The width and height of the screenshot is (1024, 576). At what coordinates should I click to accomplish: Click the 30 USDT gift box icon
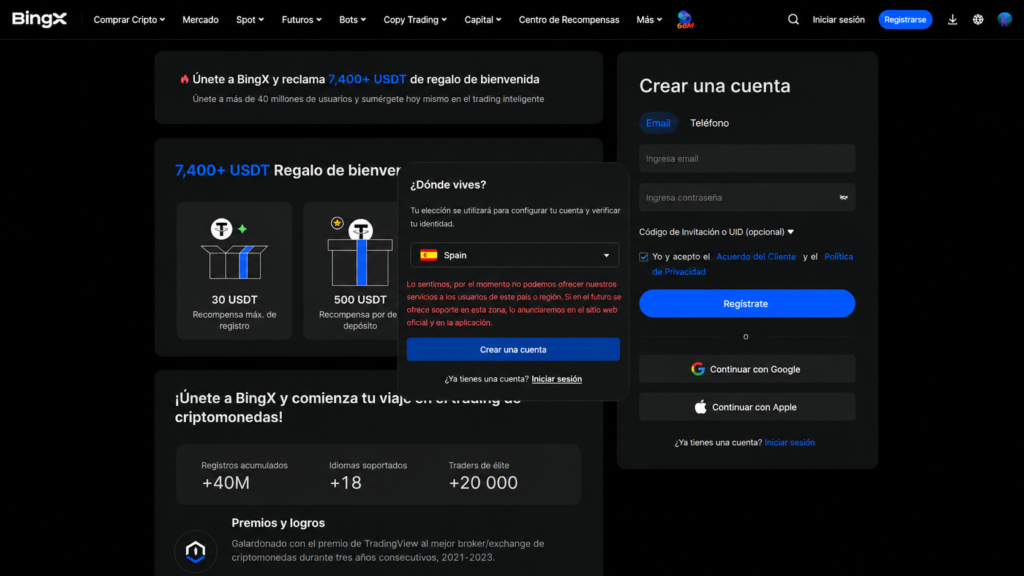pyautogui.click(x=234, y=249)
